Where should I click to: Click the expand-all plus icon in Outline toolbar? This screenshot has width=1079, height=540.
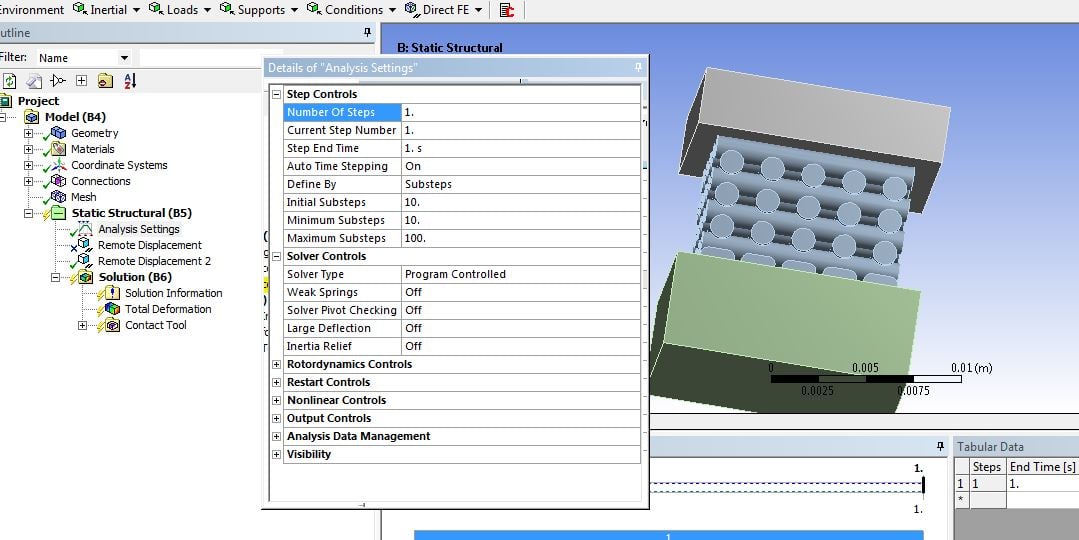click(x=81, y=81)
